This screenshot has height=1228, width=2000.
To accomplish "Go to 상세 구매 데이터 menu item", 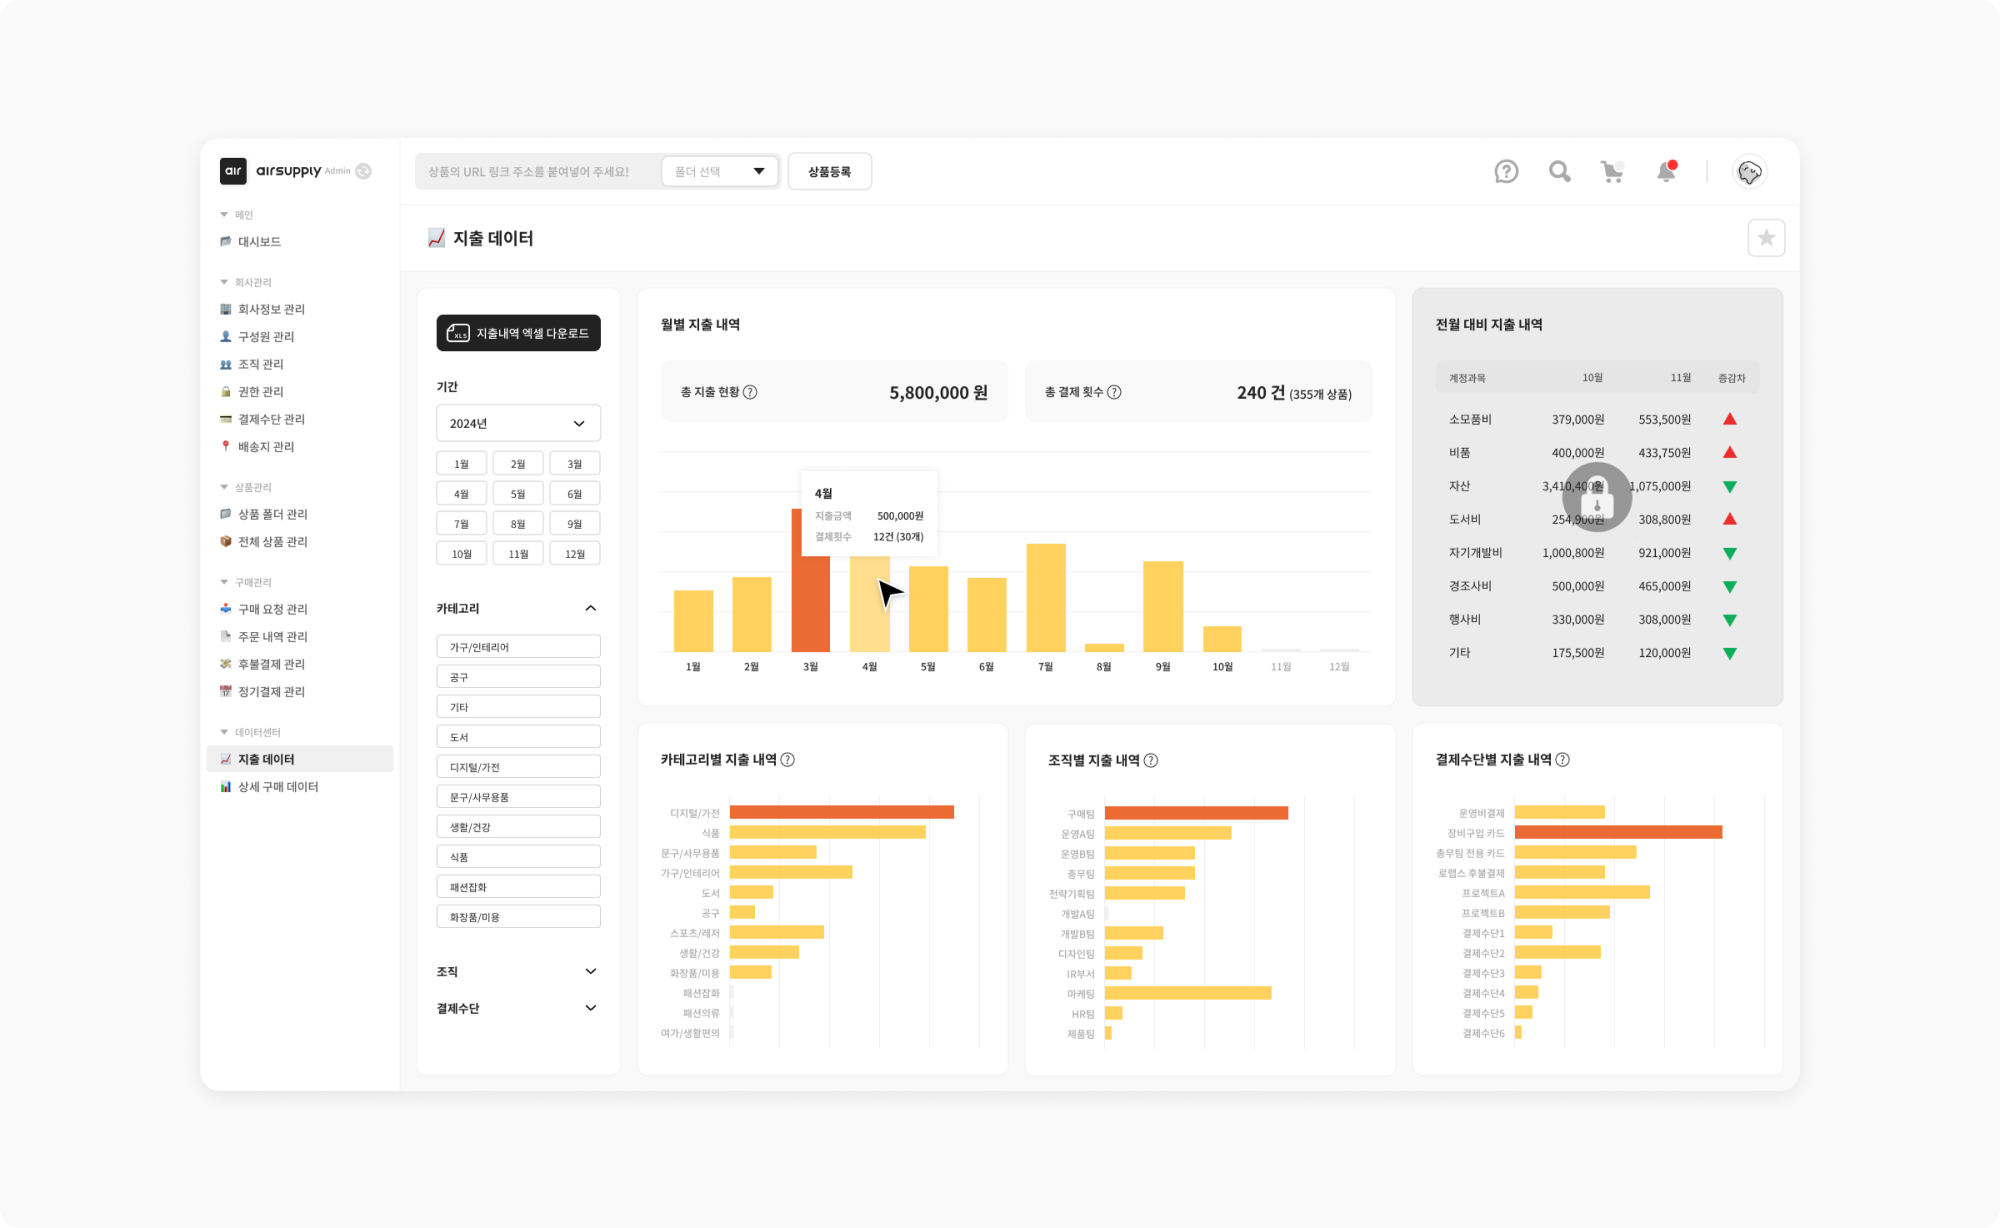I will [277, 787].
